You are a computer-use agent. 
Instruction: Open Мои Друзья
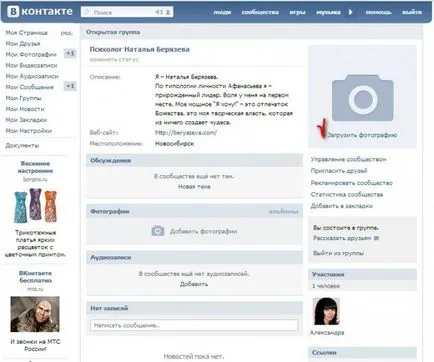tap(23, 44)
